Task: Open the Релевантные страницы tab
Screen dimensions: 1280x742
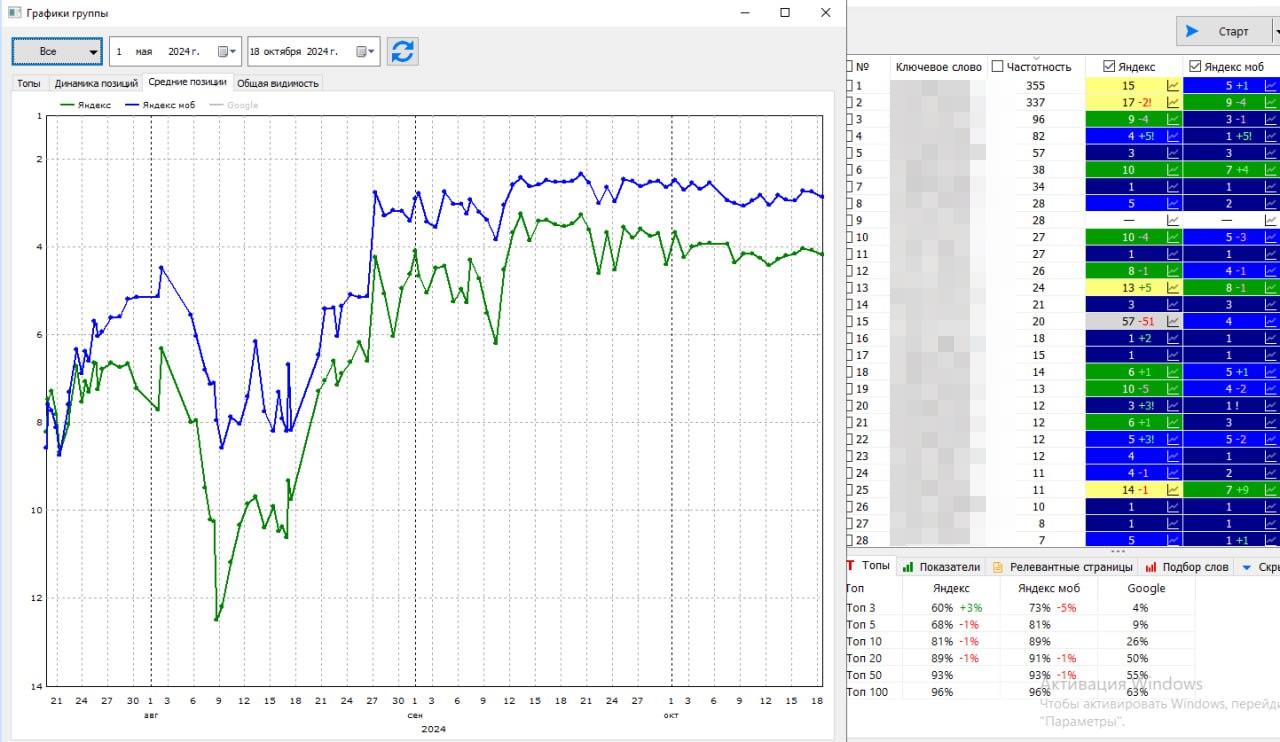Action: 1062,567
